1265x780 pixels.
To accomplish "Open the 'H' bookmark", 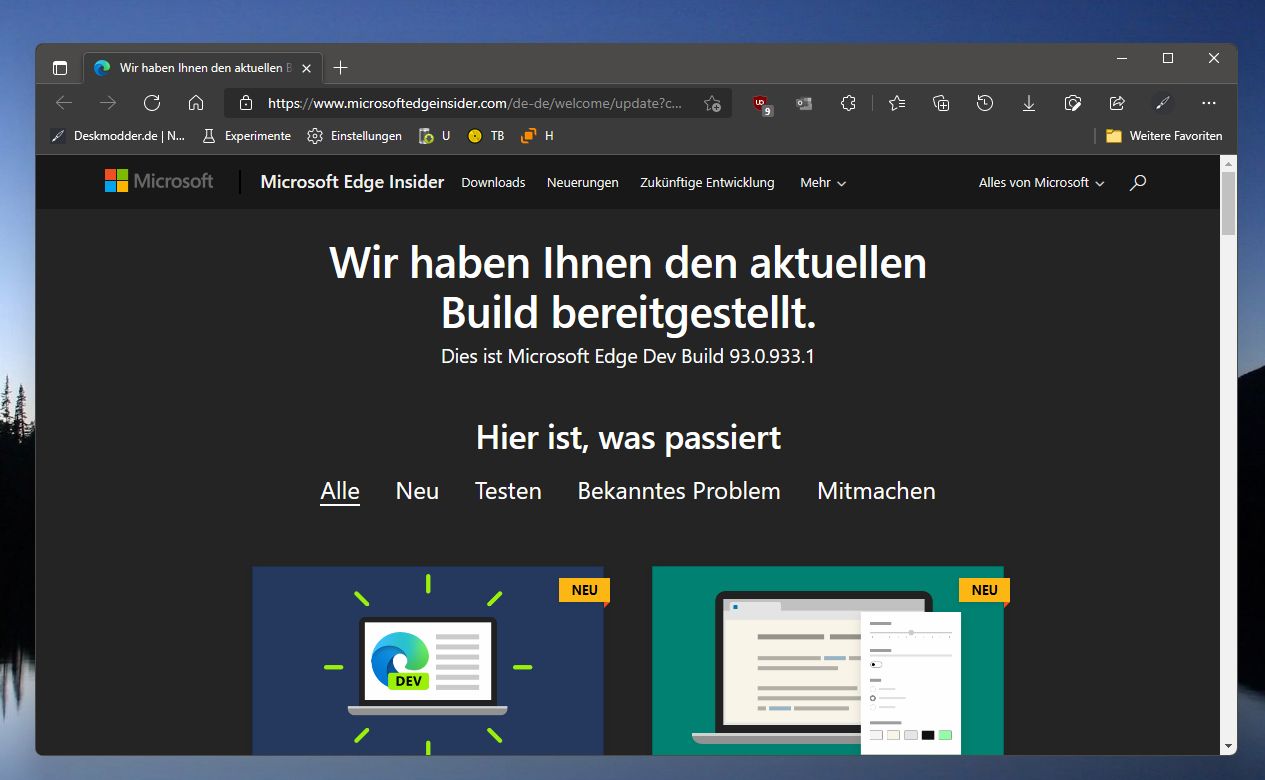I will tap(537, 136).
